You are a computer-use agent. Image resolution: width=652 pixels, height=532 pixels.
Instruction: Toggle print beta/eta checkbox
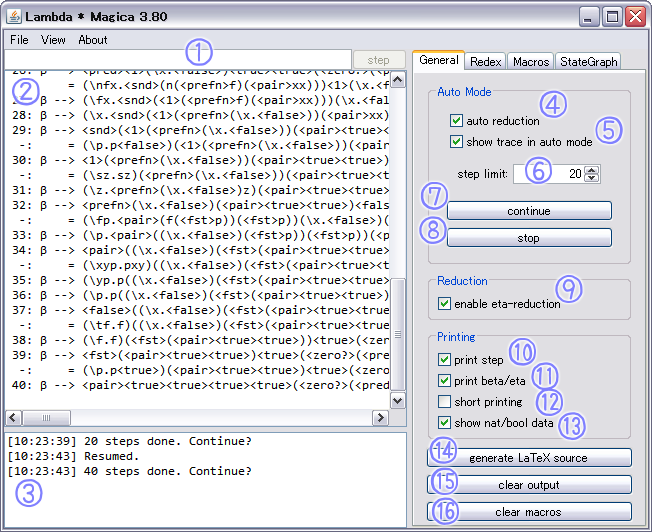pos(444,381)
